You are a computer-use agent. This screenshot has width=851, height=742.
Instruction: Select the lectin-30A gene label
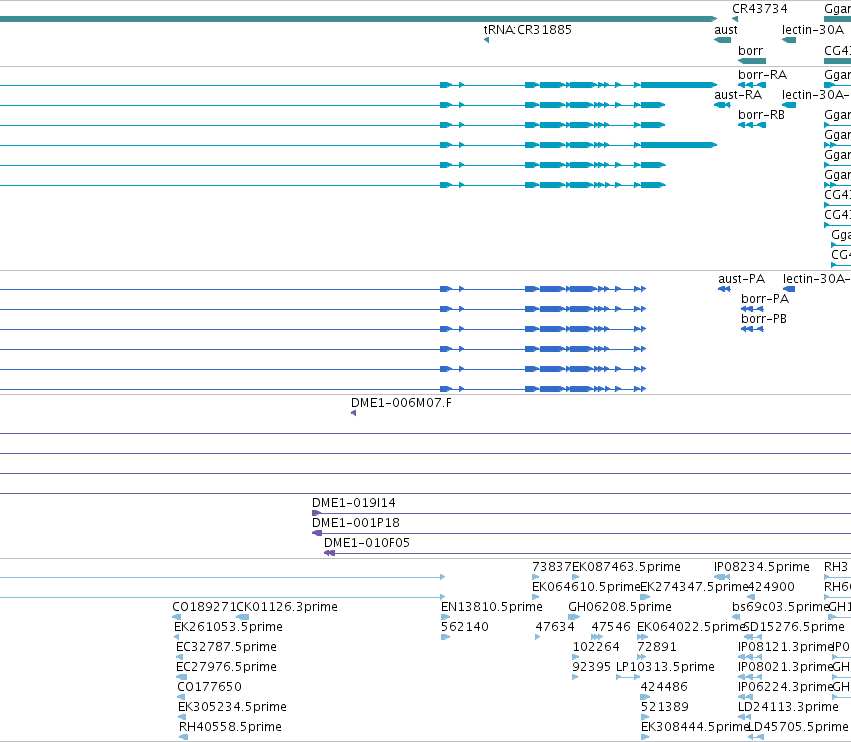812,30
